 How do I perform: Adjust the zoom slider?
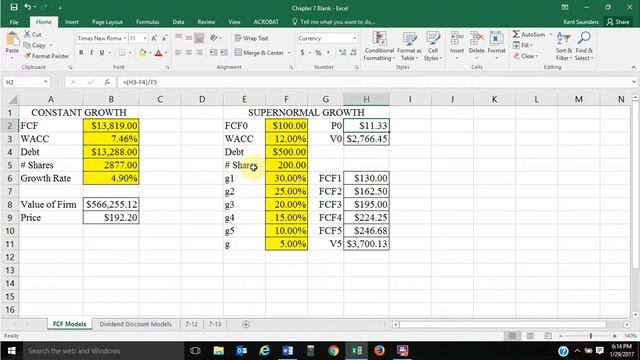point(590,336)
